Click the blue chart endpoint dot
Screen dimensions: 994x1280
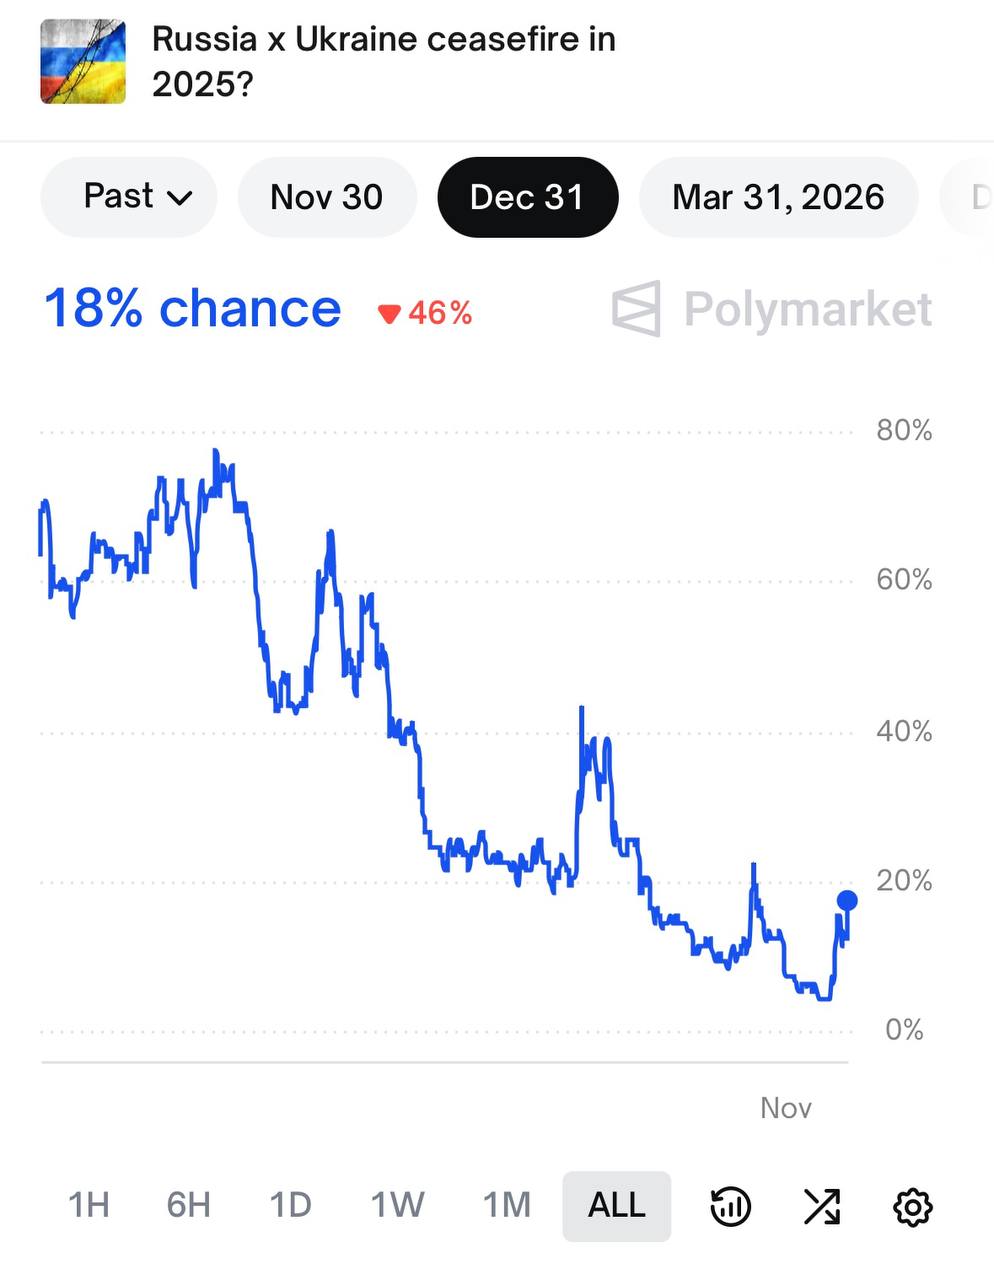point(847,901)
